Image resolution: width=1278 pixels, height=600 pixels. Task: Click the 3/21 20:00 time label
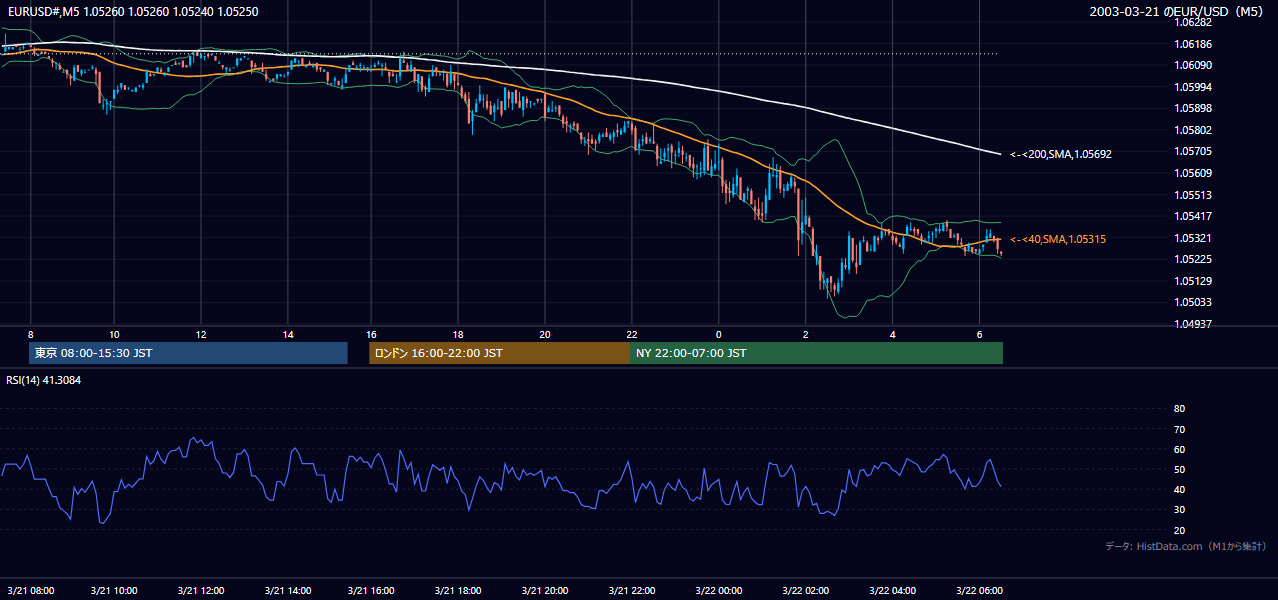pyautogui.click(x=545, y=590)
